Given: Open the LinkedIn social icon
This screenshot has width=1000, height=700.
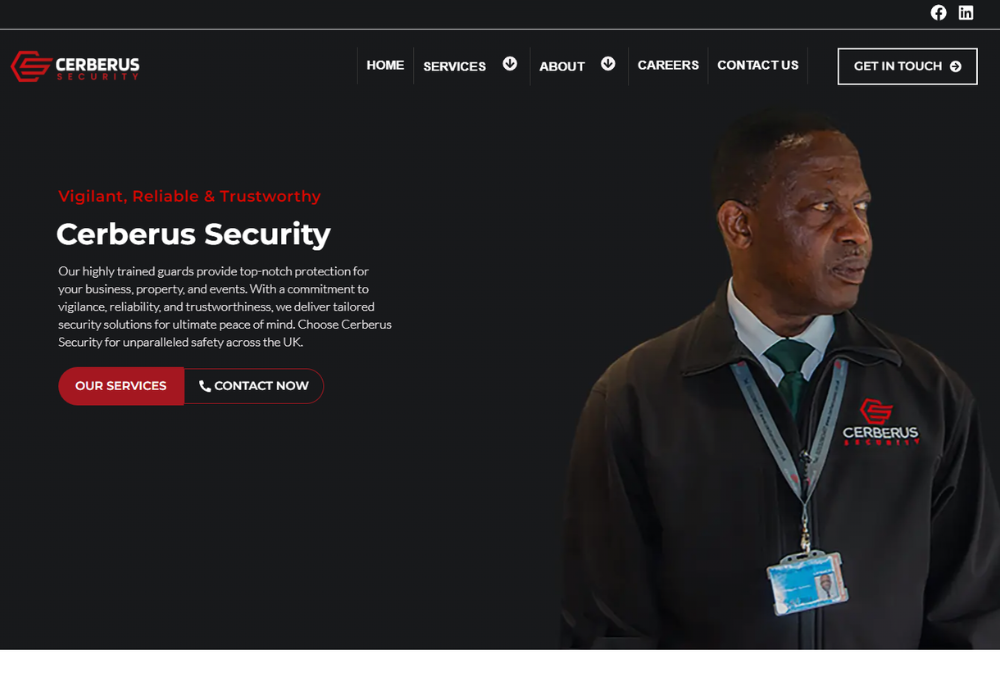Looking at the screenshot, I should point(966,13).
